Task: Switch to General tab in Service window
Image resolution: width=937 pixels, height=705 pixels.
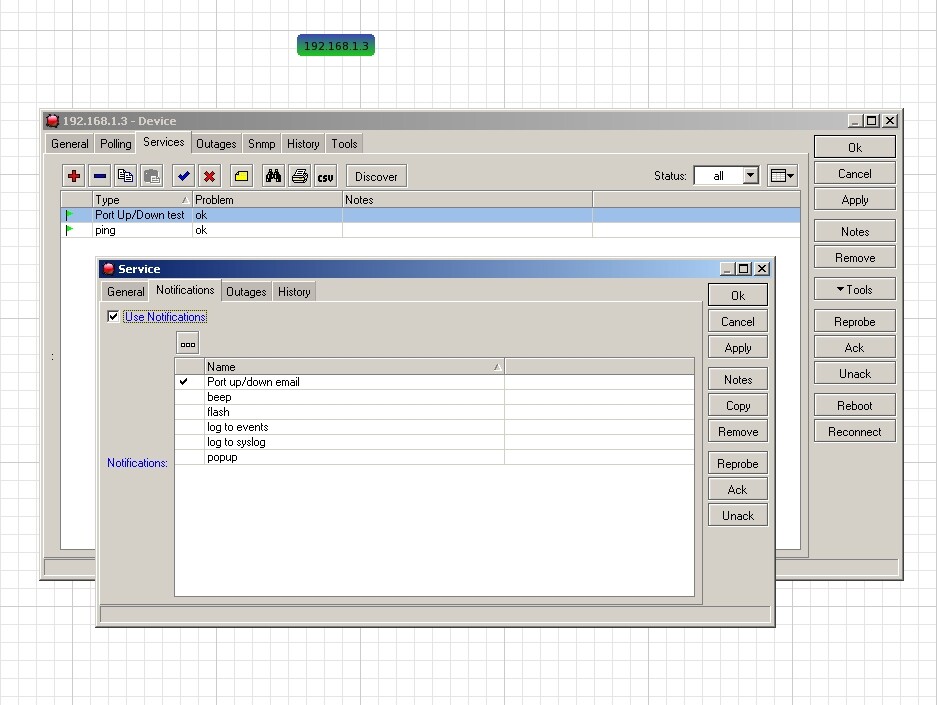Action: click(x=125, y=292)
